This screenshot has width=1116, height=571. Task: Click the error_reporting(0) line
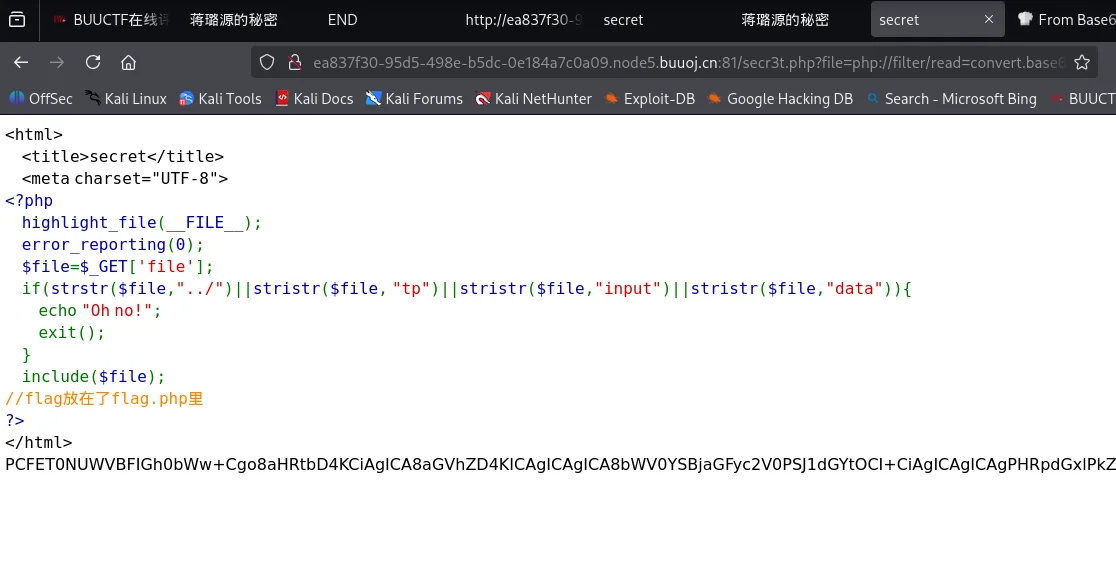click(x=113, y=245)
